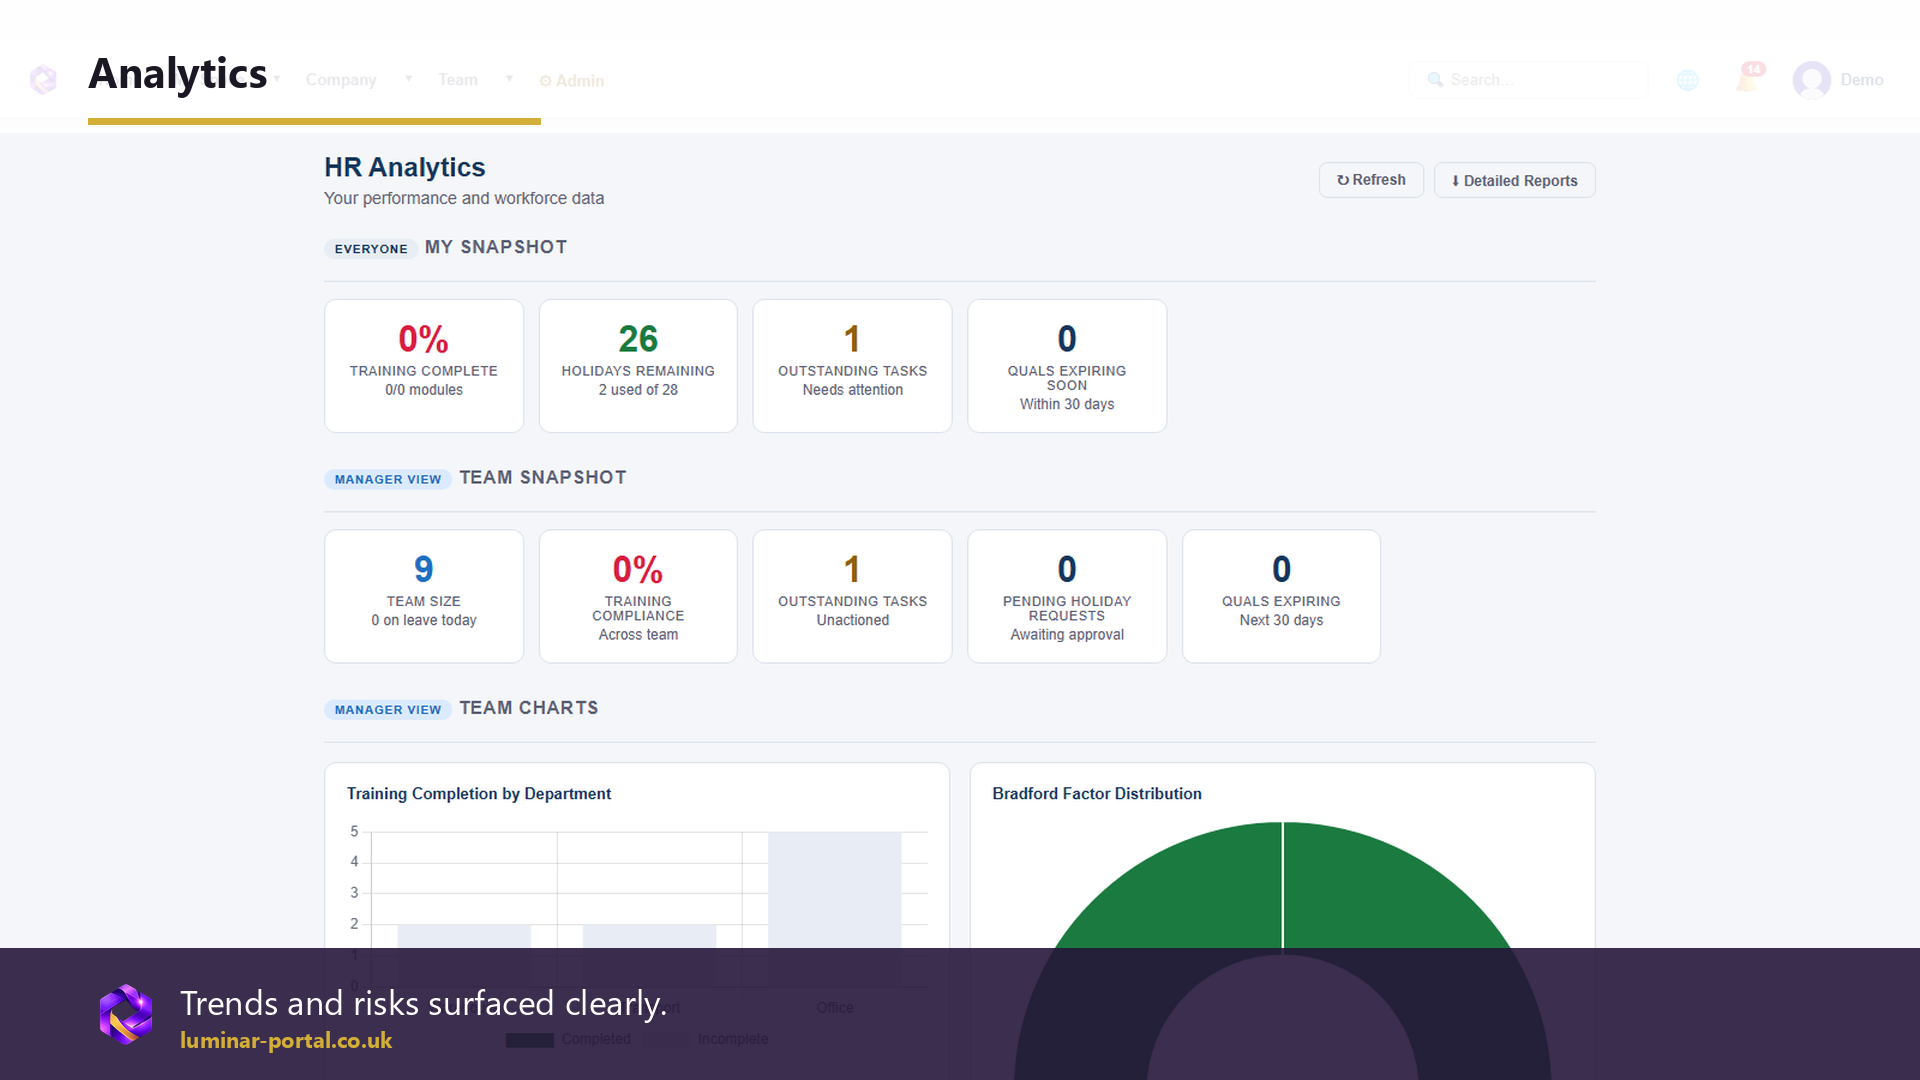Click the magnifier icon in the search box
This screenshot has width=1920, height=1080.
(1435, 80)
